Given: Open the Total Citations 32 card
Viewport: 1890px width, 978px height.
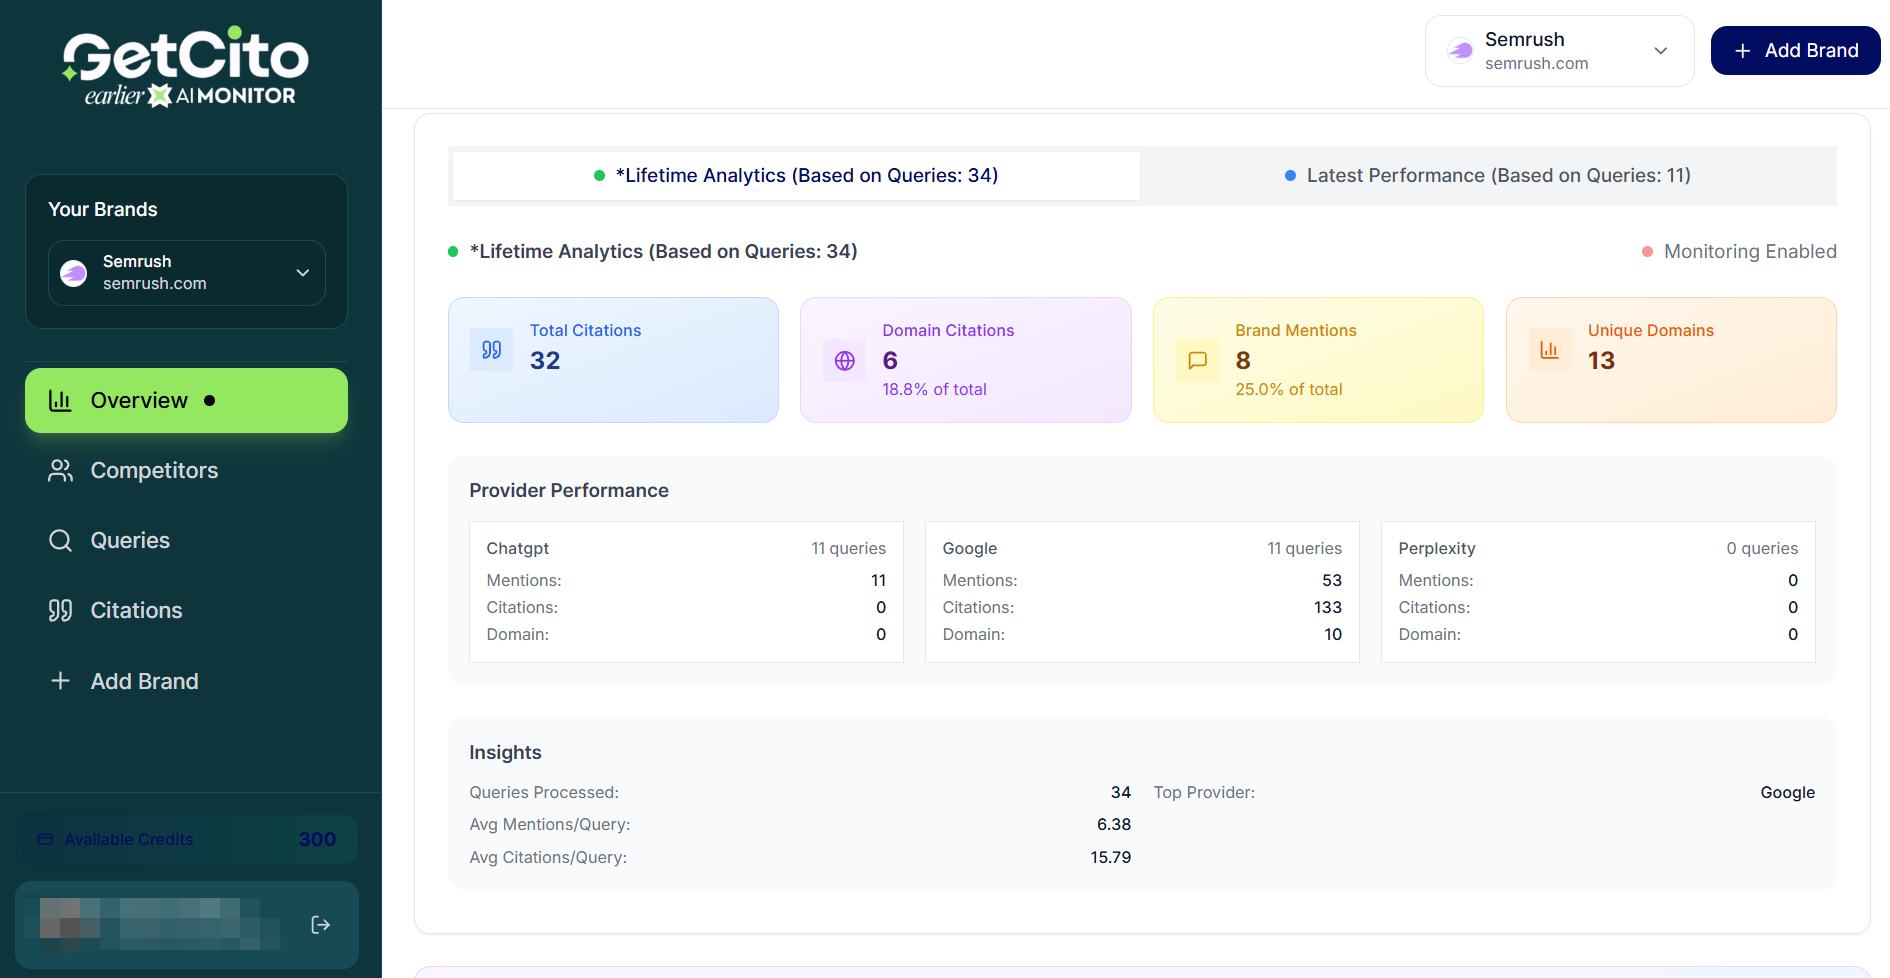Looking at the screenshot, I should click(613, 360).
